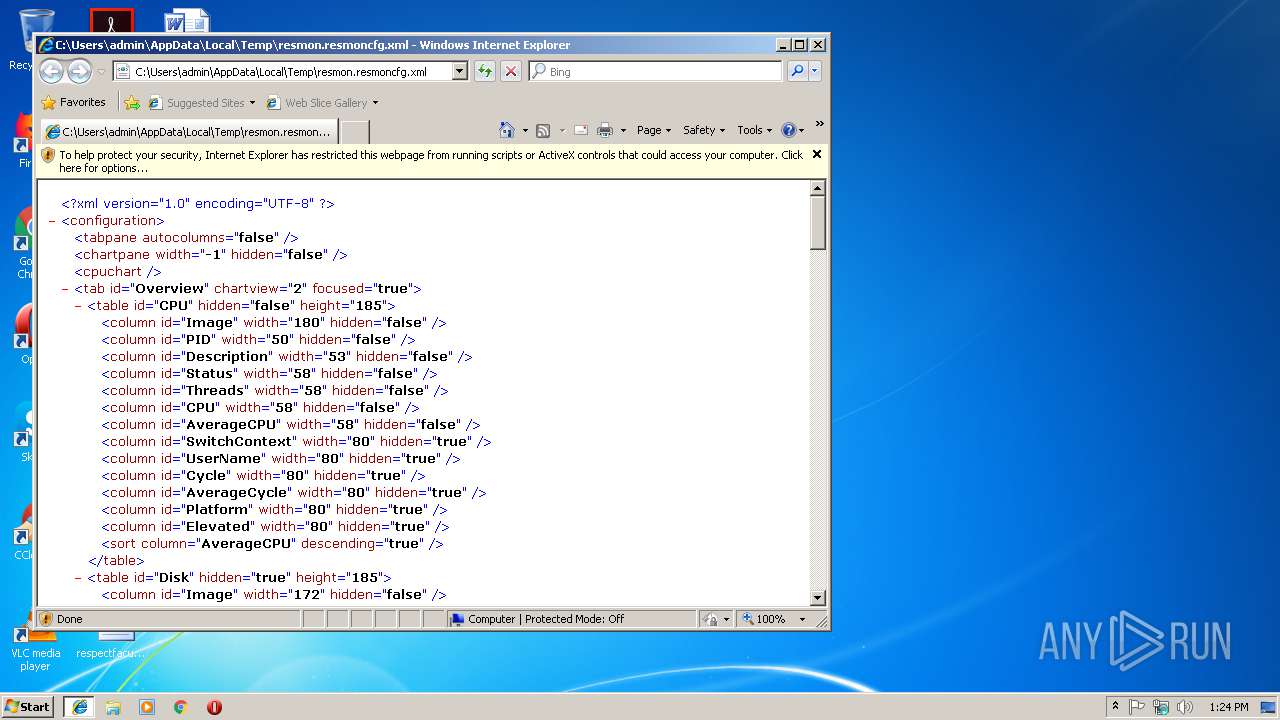This screenshot has width=1280, height=720.
Task: Click the column id PID line
Action: (258, 339)
